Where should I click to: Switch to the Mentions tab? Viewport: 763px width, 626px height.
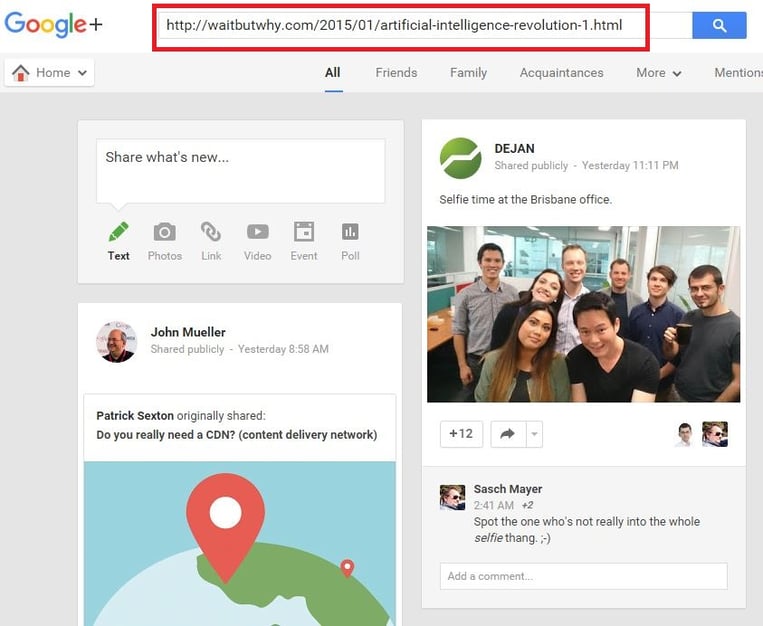pos(738,73)
